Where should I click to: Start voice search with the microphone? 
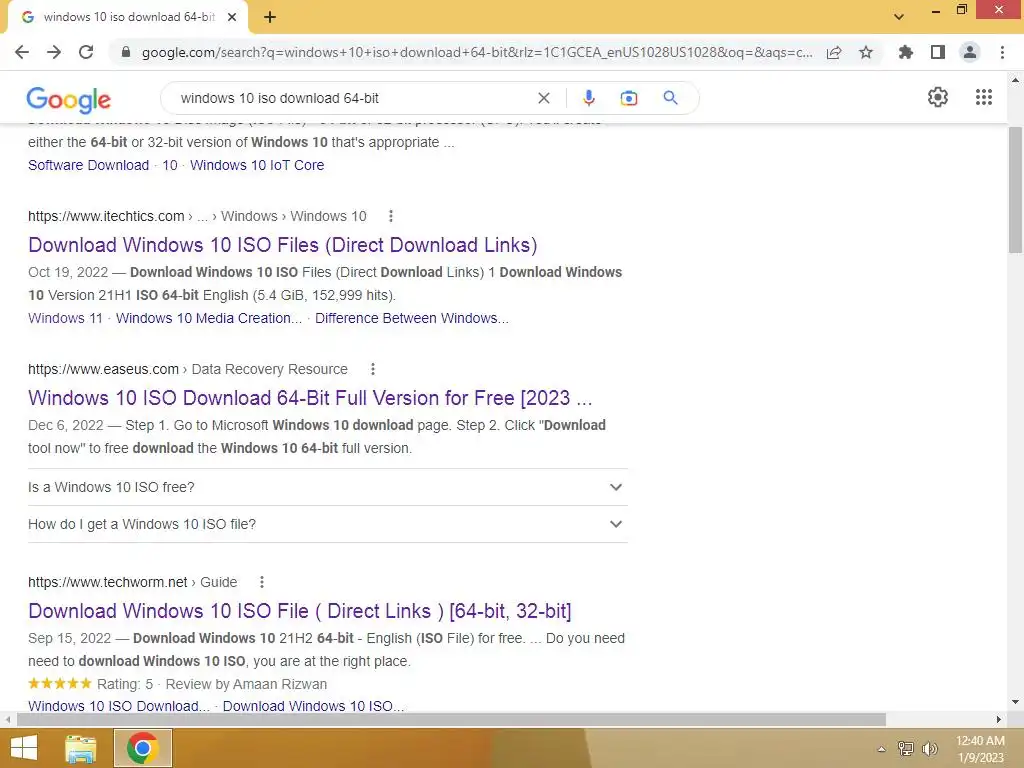tap(588, 98)
